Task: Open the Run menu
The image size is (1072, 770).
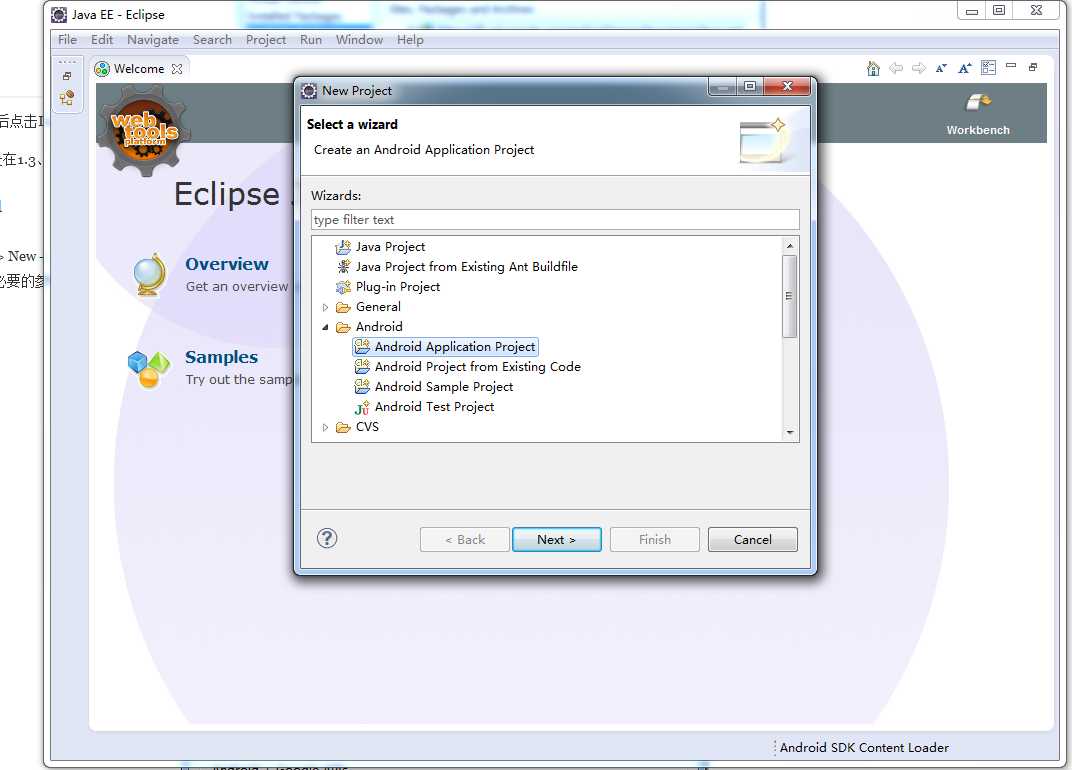Action: point(311,40)
